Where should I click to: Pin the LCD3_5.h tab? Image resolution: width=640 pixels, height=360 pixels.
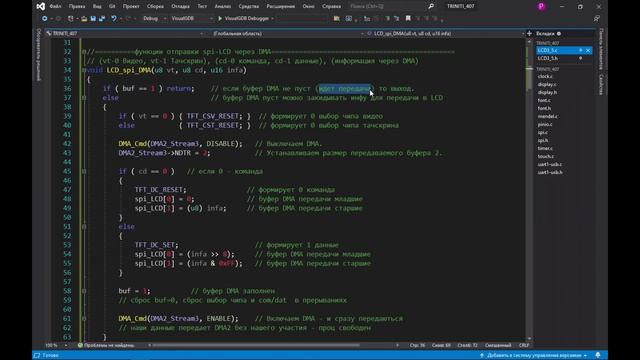coord(580,58)
